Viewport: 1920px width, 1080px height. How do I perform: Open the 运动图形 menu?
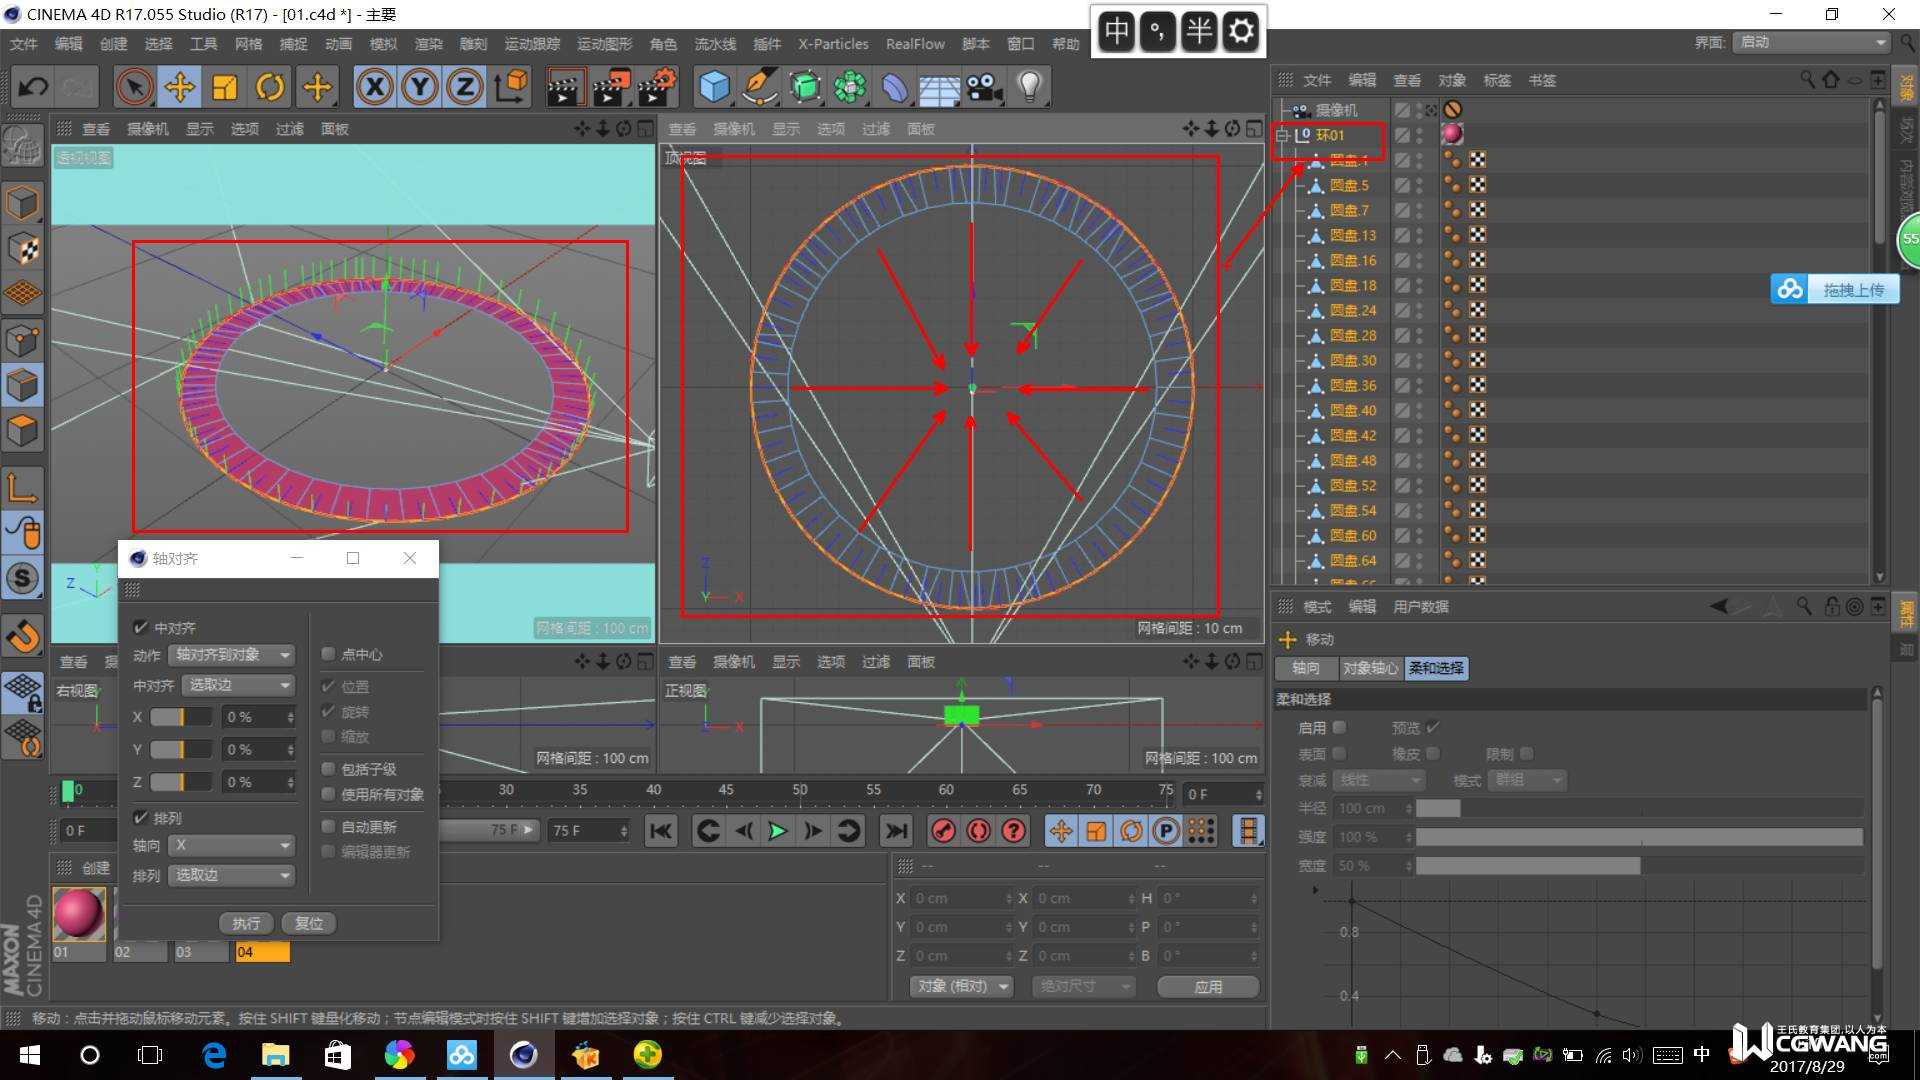pyautogui.click(x=604, y=44)
